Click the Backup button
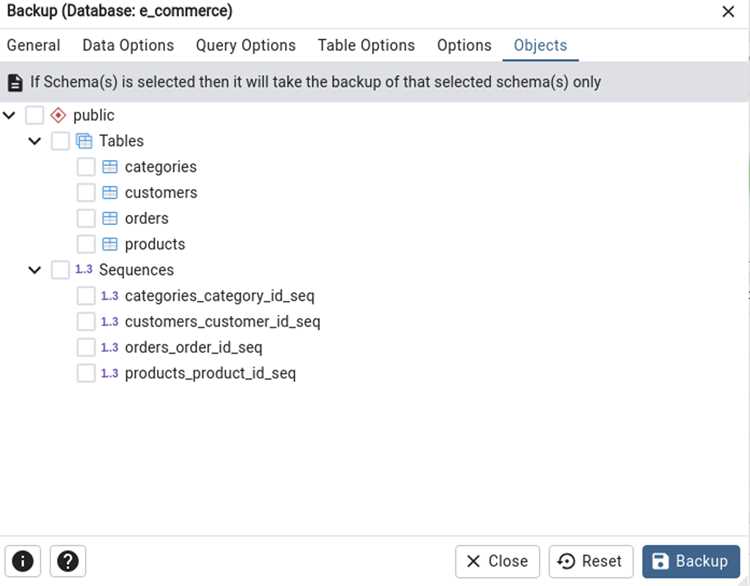This screenshot has width=750, height=586. [691, 561]
